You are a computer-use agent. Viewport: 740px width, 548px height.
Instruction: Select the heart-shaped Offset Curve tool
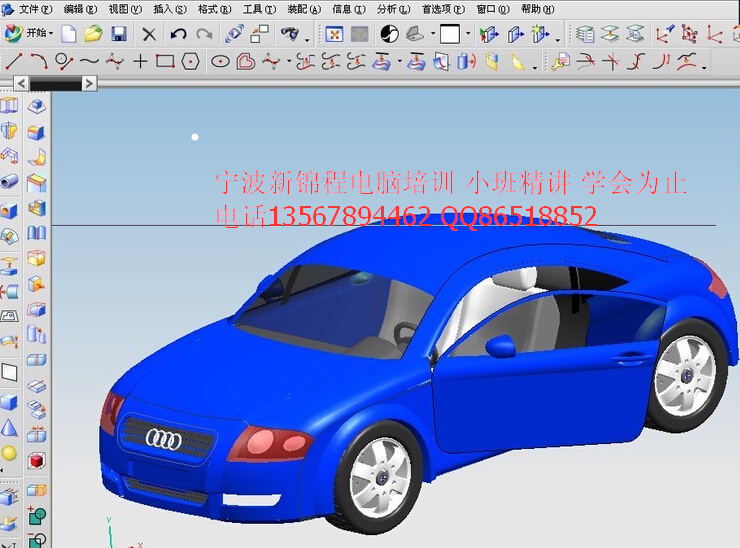click(x=245, y=61)
